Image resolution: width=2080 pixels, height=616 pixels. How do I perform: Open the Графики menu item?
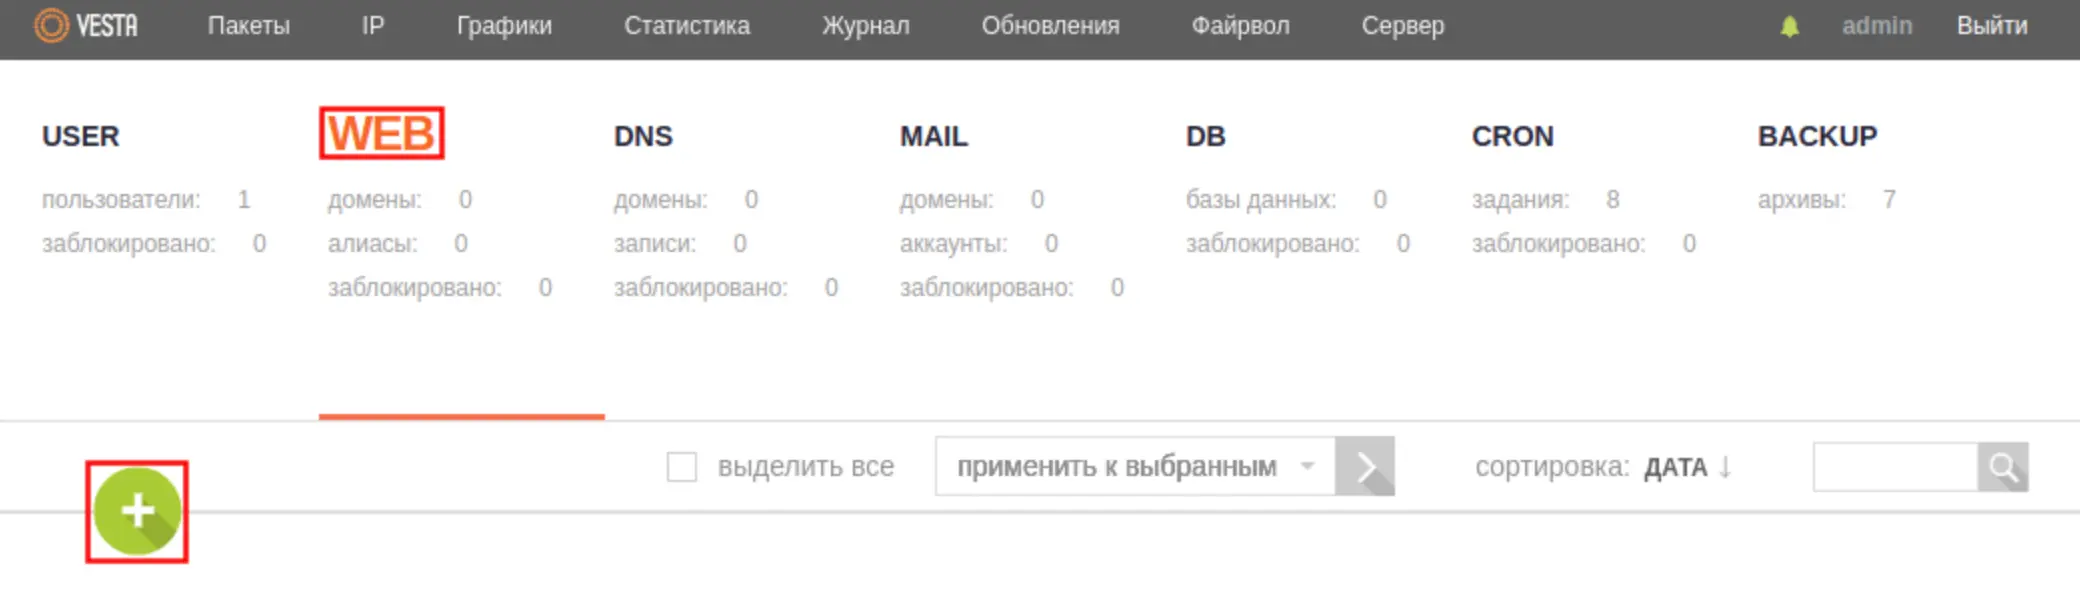[504, 26]
